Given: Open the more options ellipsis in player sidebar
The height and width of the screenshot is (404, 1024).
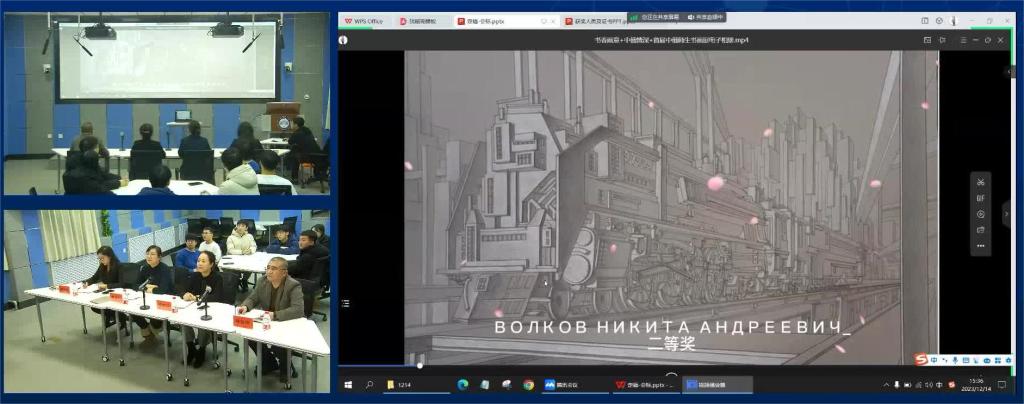Looking at the screenshot, I should [980, 245].
